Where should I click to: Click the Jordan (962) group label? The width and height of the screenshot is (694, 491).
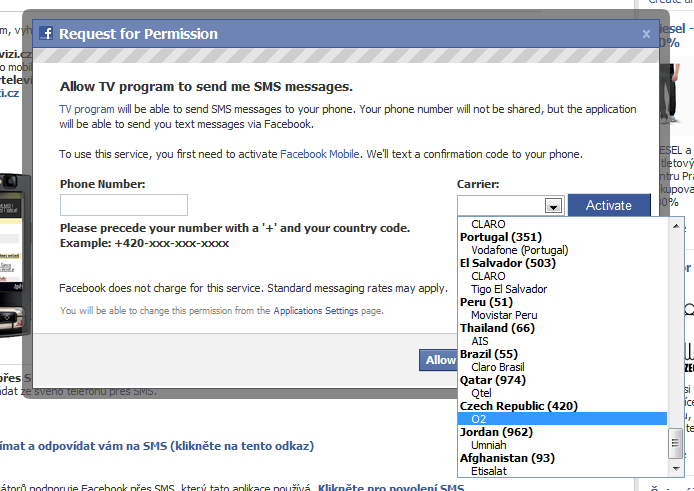[x=496, y=432]
